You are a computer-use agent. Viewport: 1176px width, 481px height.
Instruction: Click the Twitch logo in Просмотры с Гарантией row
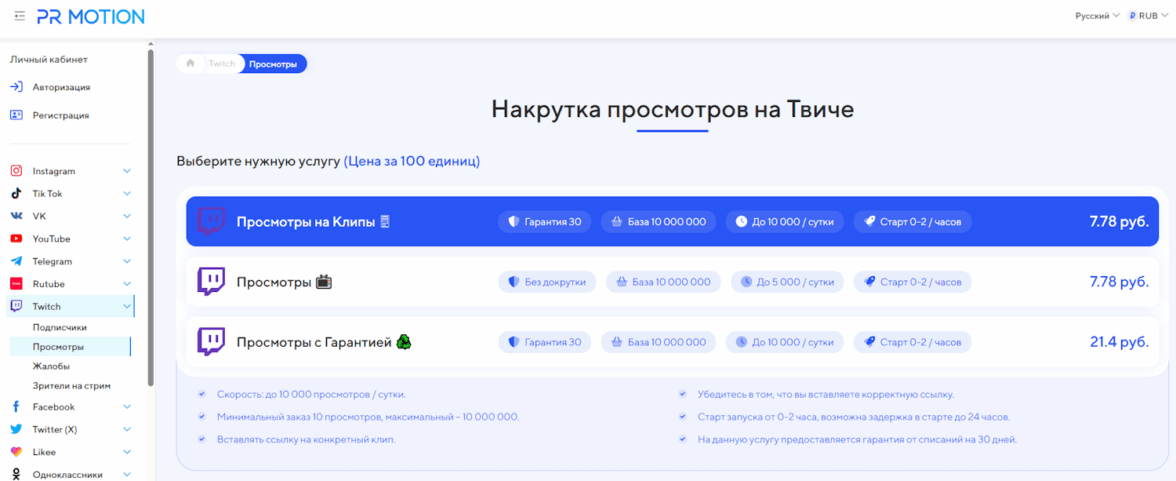pyautogui.click(x=211, y=342)
